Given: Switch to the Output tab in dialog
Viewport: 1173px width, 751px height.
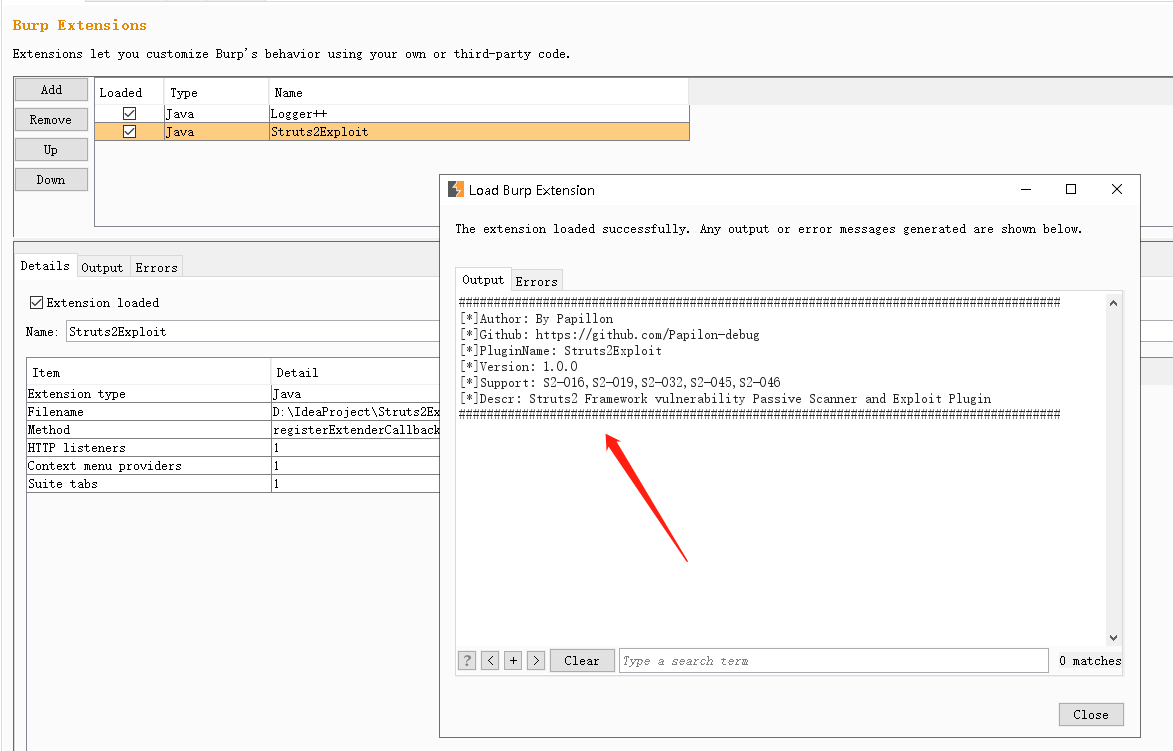Looking at the screenshot, I should coord(483,280).
